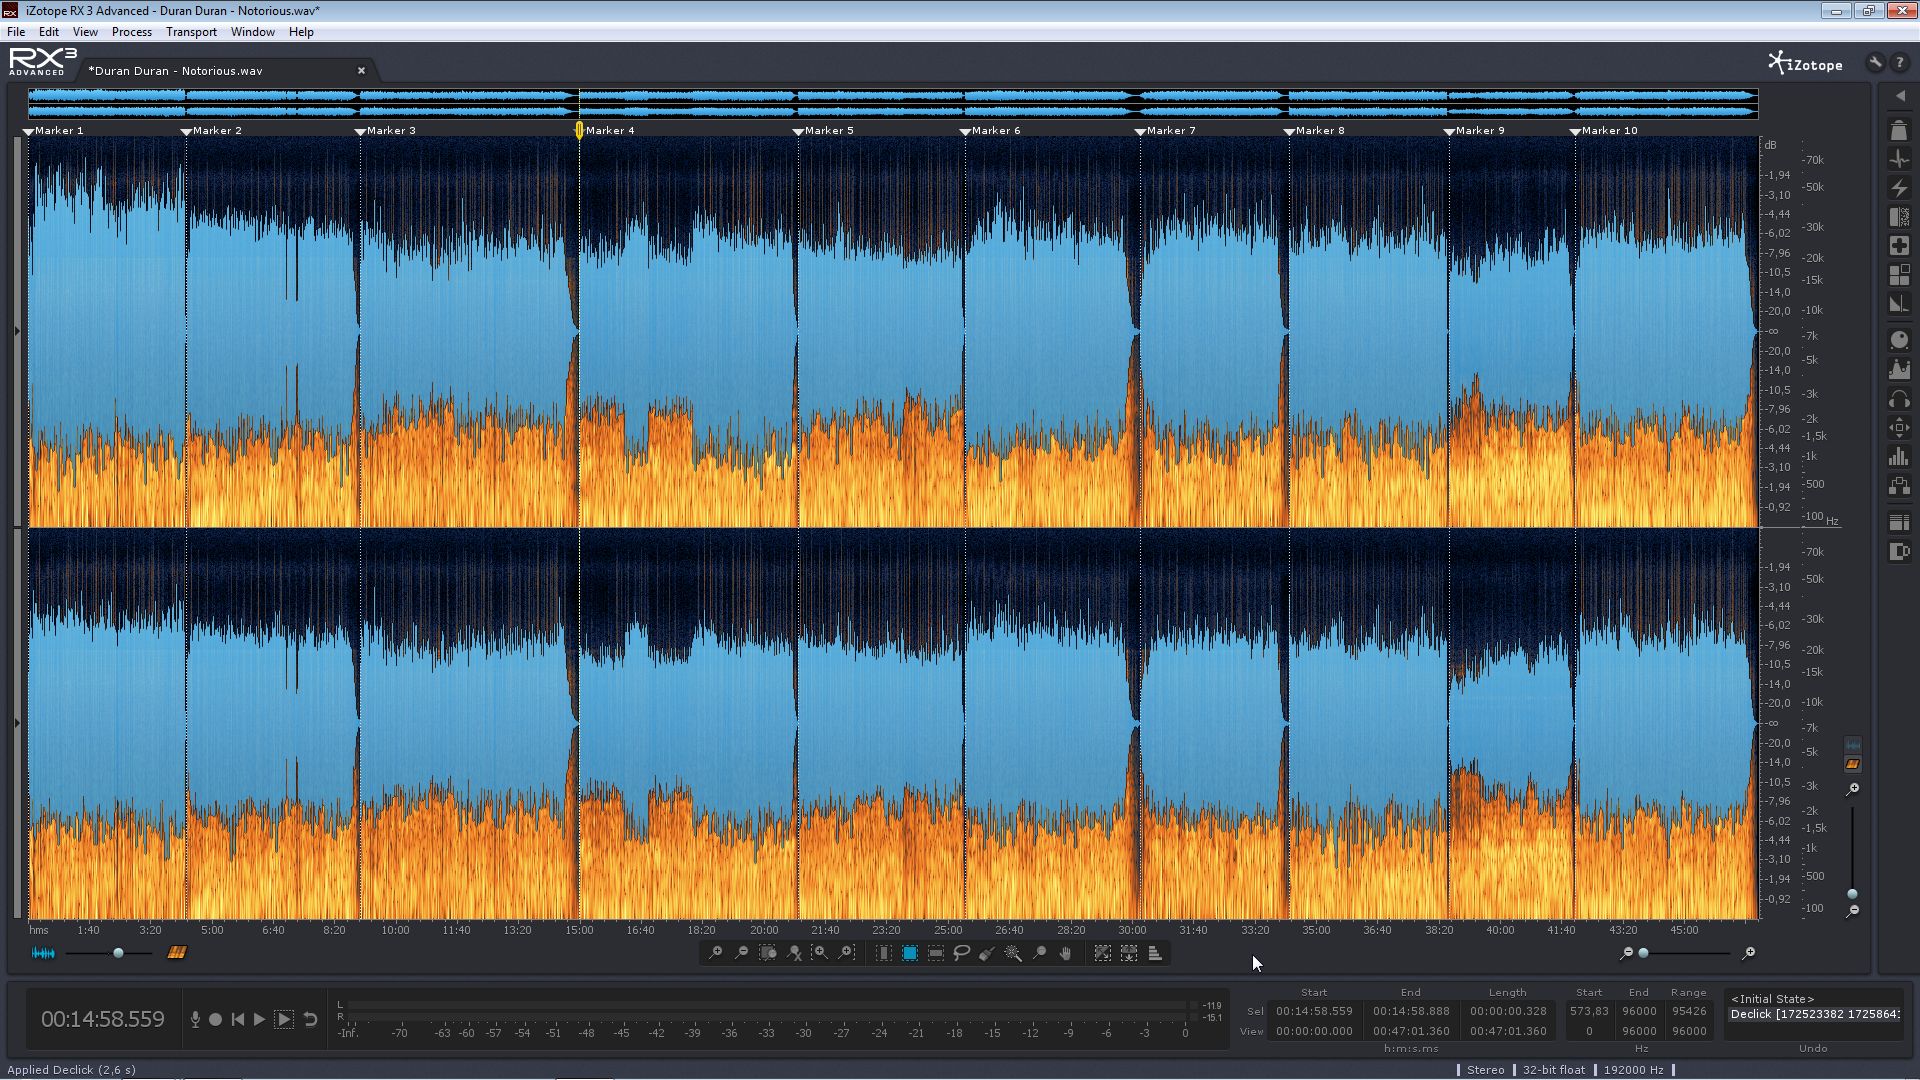Viewport: 1920px width, 1080px height.
Task: Open the lightning bolt Declip module
Action: pyautogui.click(x=1899, y=188)
